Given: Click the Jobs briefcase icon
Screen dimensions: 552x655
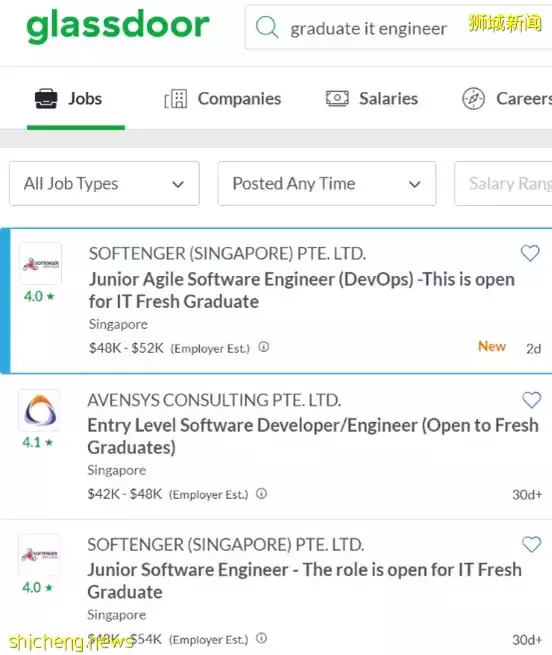Looking at the screenshot, I should click(46, 99).
